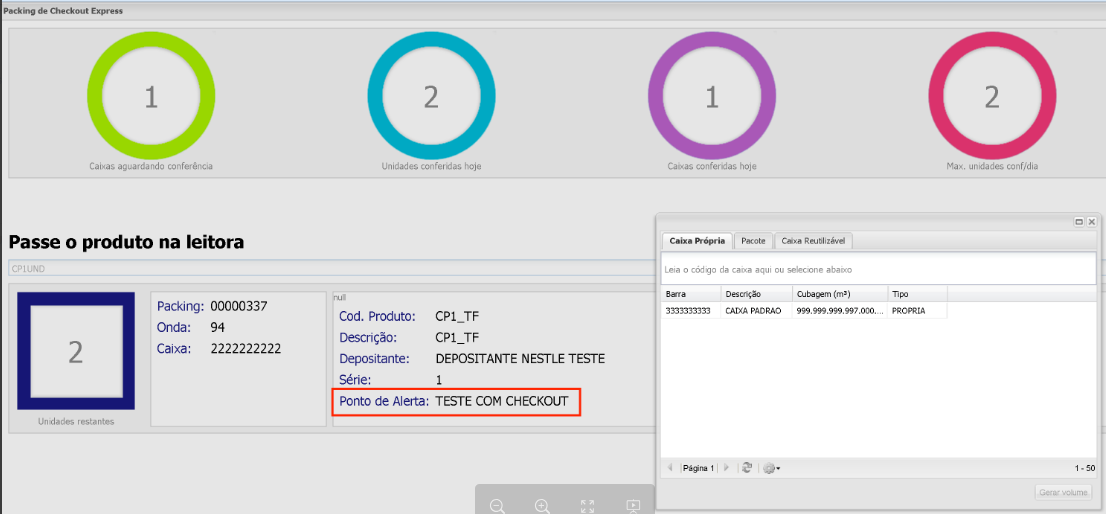Close the box selection popup
Screen dimensions: 1106x514
1091,221
